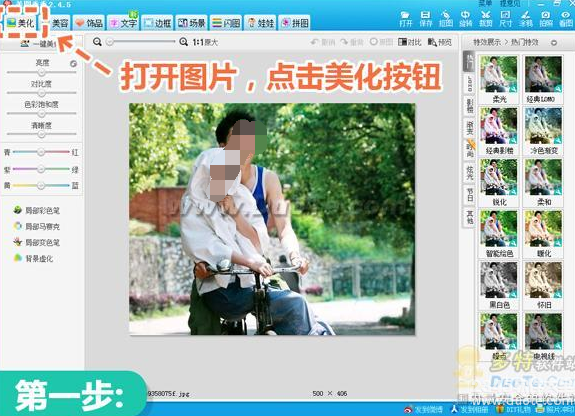Viewport: 575px width, 416px height.
Task: Toggle 对比 before/after comparison view
Action: 410,42
